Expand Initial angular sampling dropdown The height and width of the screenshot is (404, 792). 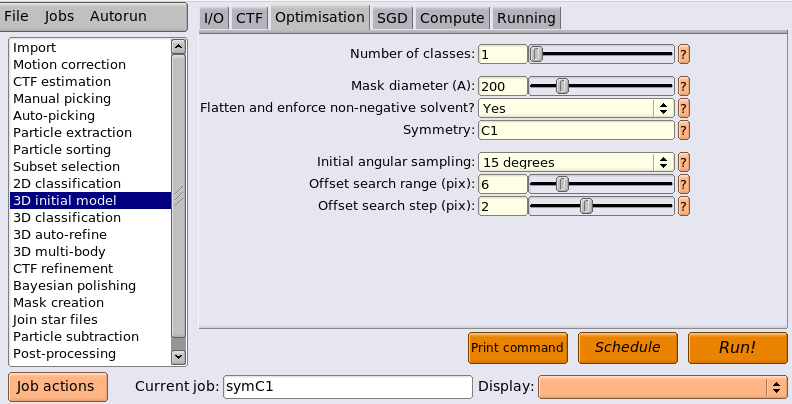pyautogui.click(x=576, y=162)
